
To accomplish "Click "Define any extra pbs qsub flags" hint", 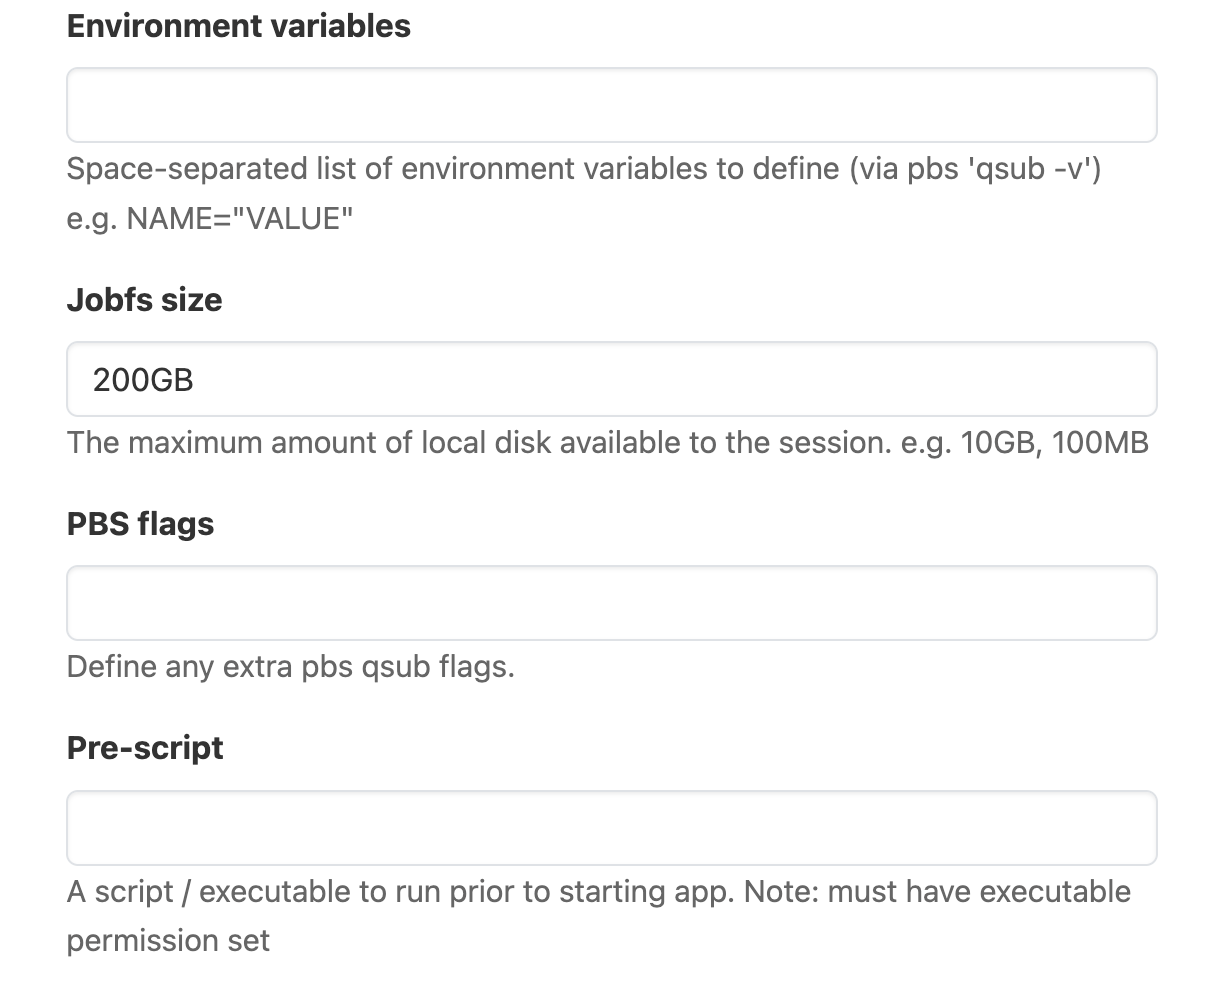I will tap(290, 666).
